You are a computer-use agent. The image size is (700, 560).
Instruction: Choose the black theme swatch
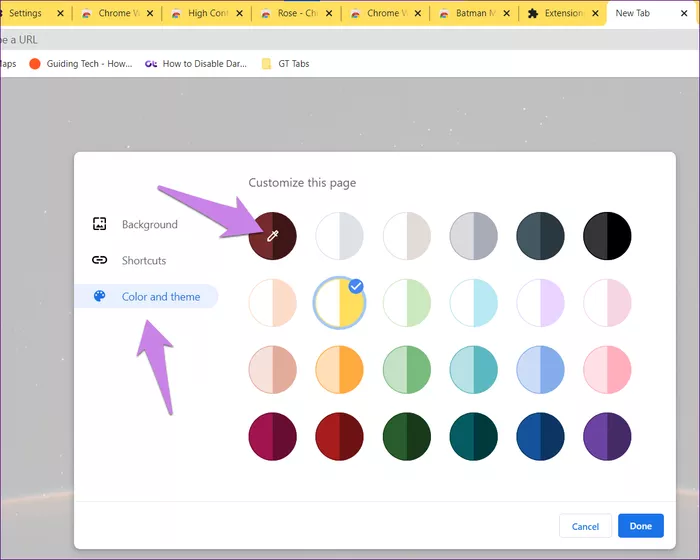click(x=607, y=236)
